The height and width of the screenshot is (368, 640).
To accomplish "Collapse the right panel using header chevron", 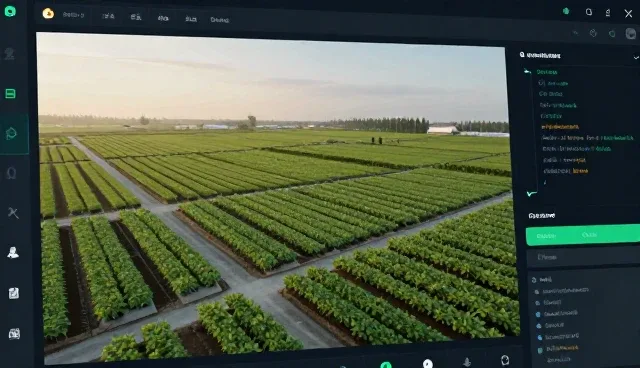I will (636, 58).
